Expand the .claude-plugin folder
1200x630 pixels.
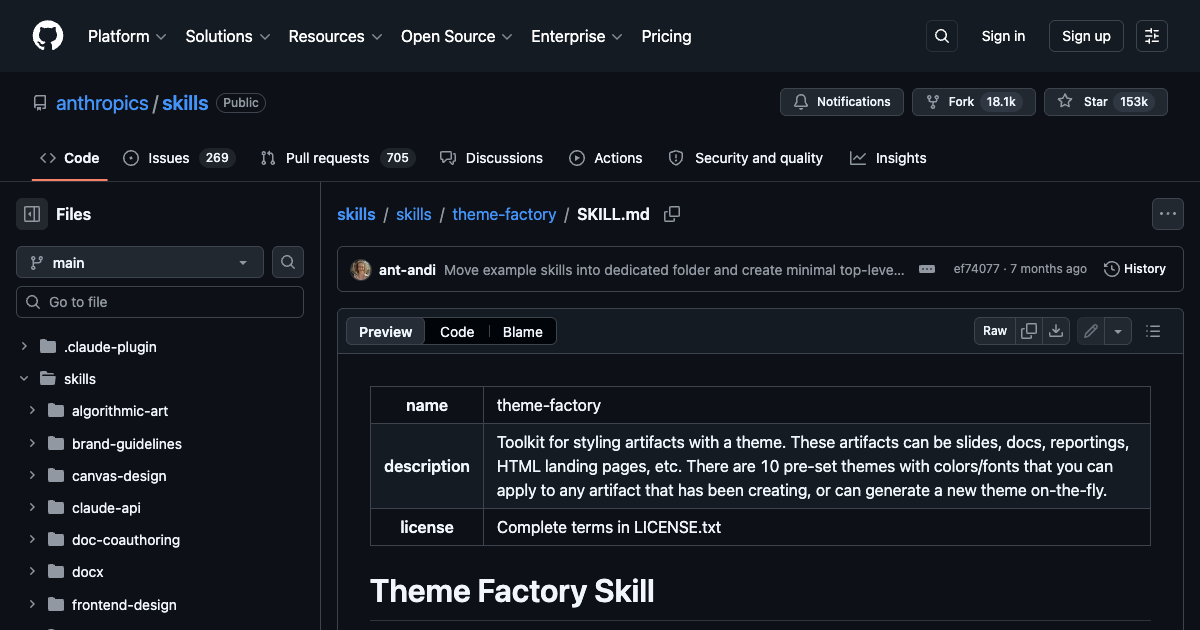pyautogui.click(x=24, y=347)
